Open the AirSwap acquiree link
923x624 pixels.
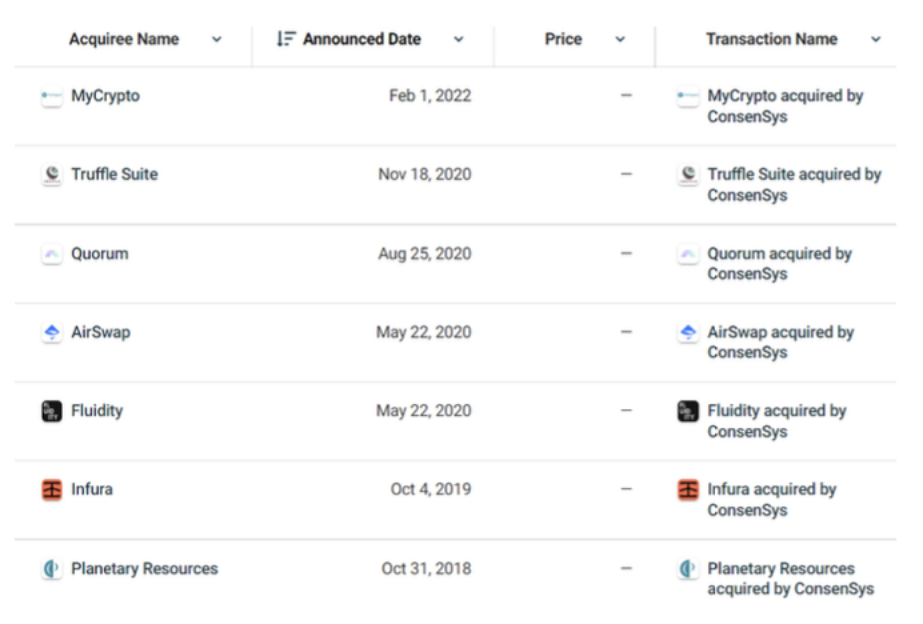pos(101,333)
